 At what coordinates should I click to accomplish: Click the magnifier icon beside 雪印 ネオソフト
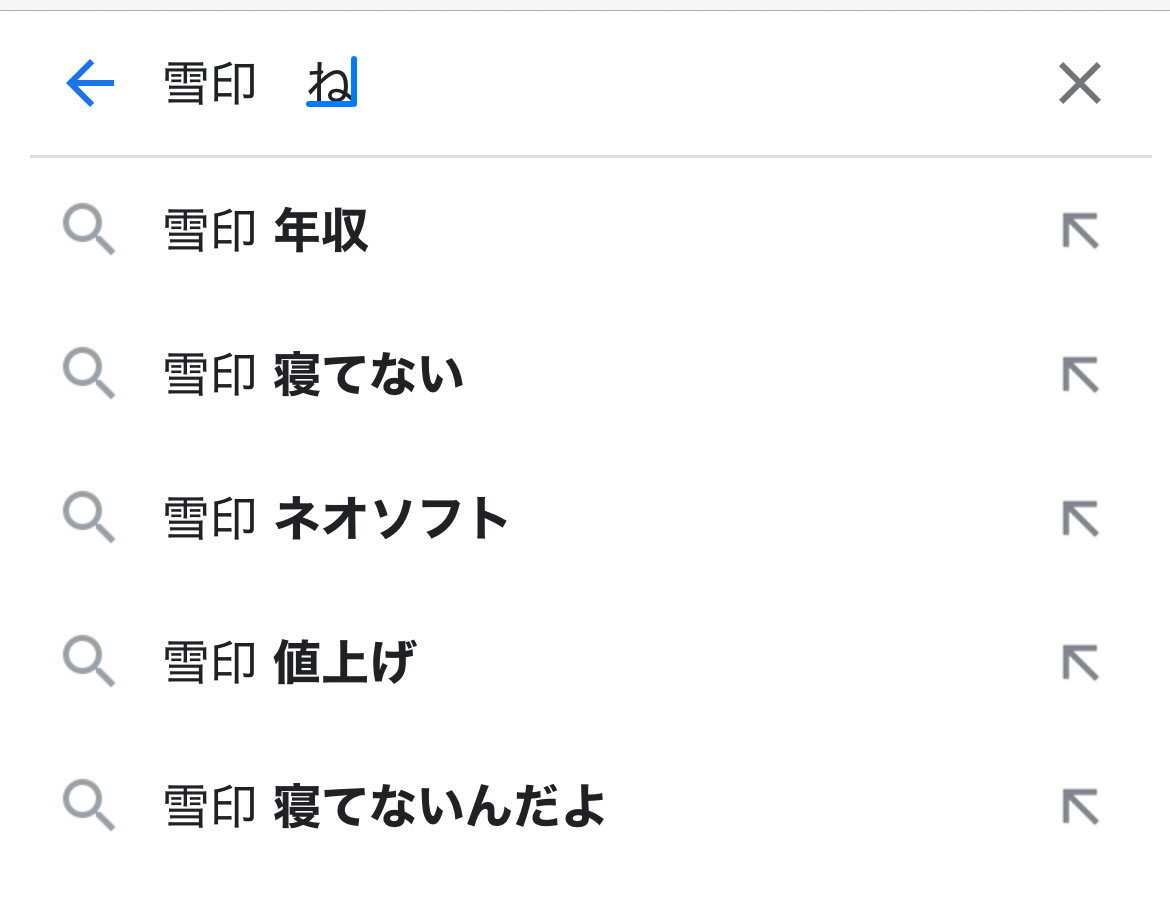coord(89,518)
